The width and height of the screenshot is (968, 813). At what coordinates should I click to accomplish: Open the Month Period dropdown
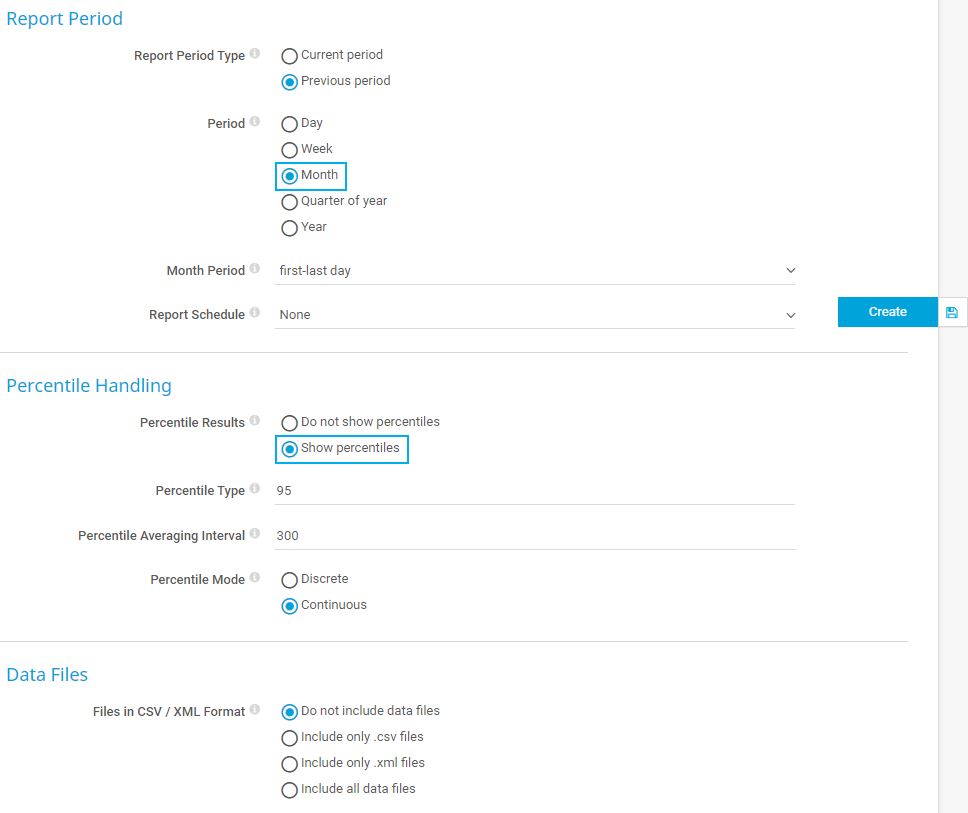536,271
